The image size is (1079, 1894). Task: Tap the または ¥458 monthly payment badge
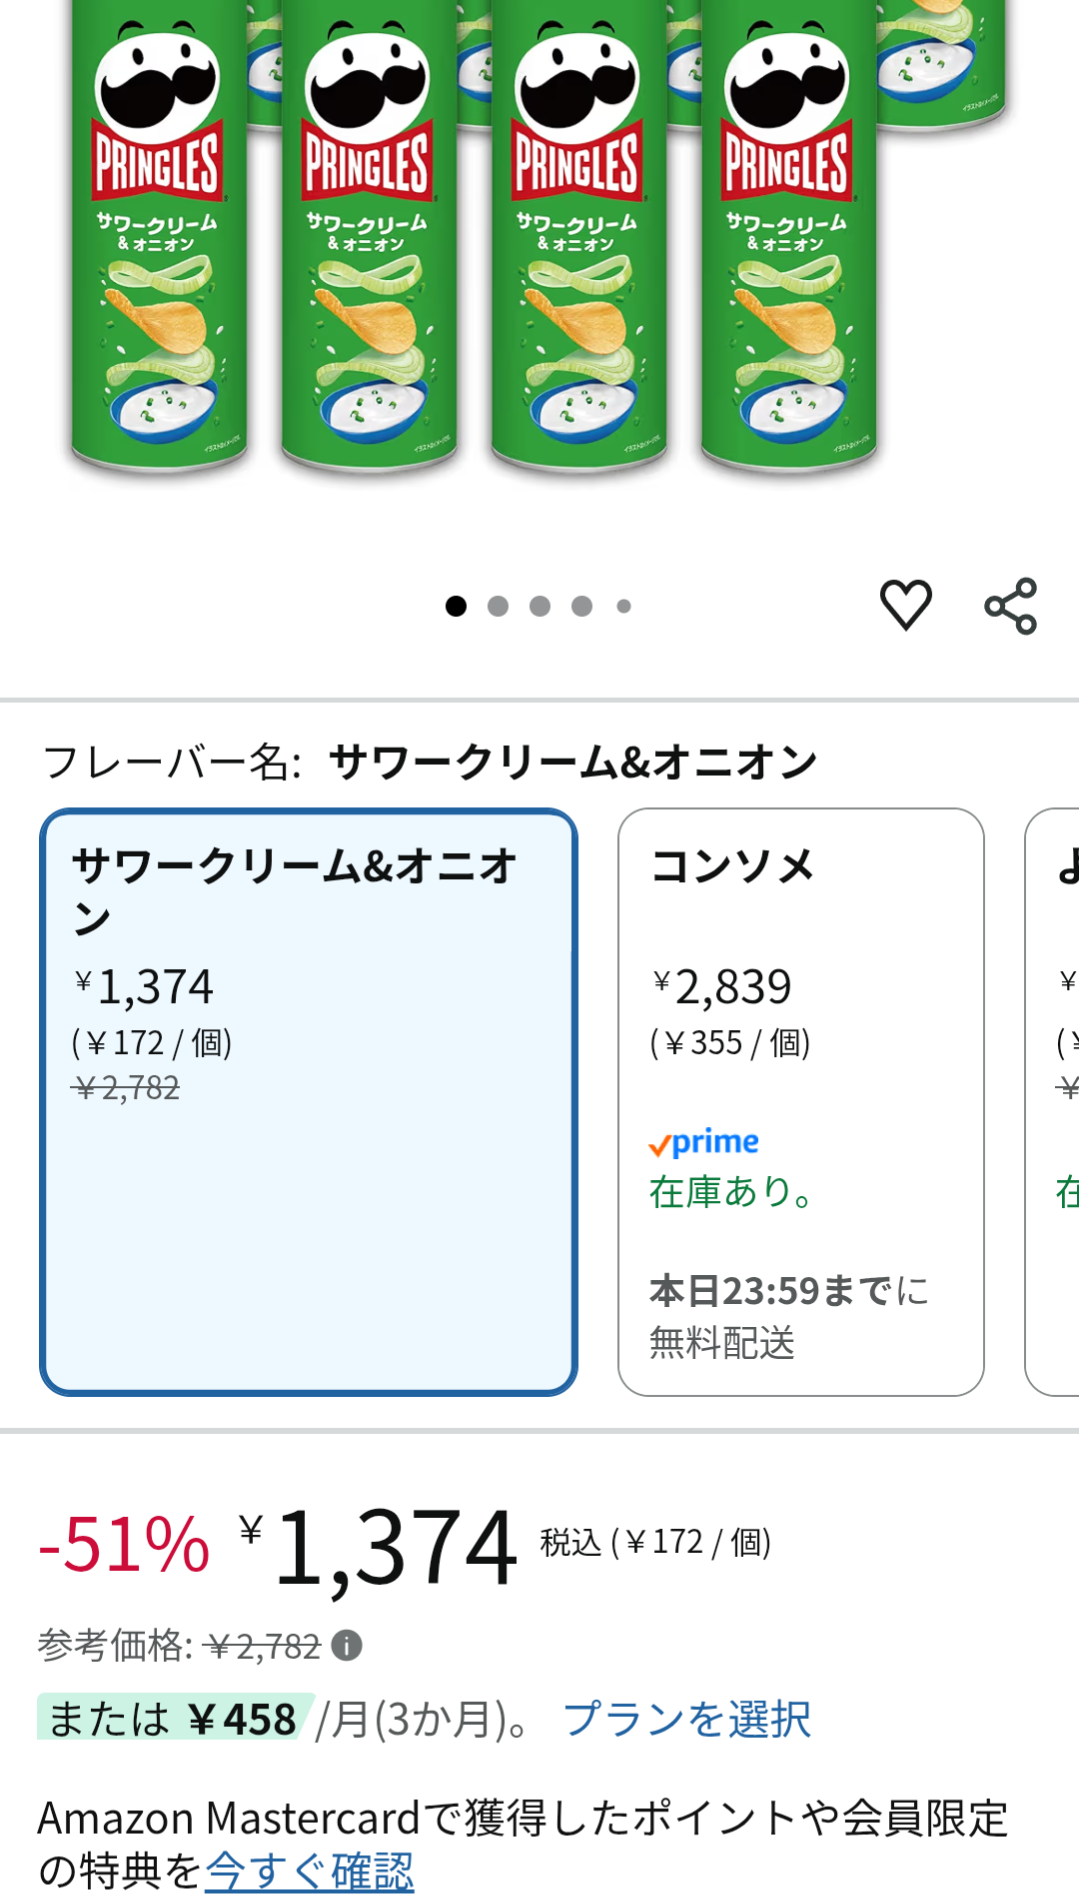pos(174,1719)
